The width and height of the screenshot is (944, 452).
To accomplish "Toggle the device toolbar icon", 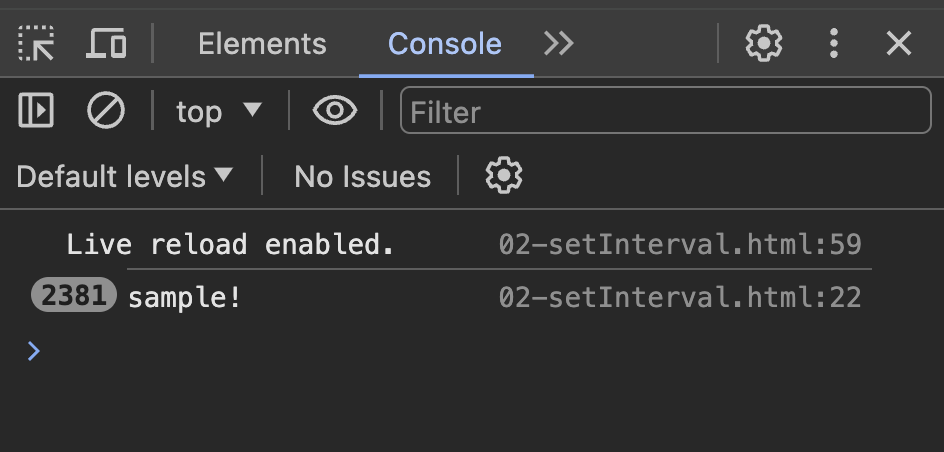I will click(x=107, y=44).
